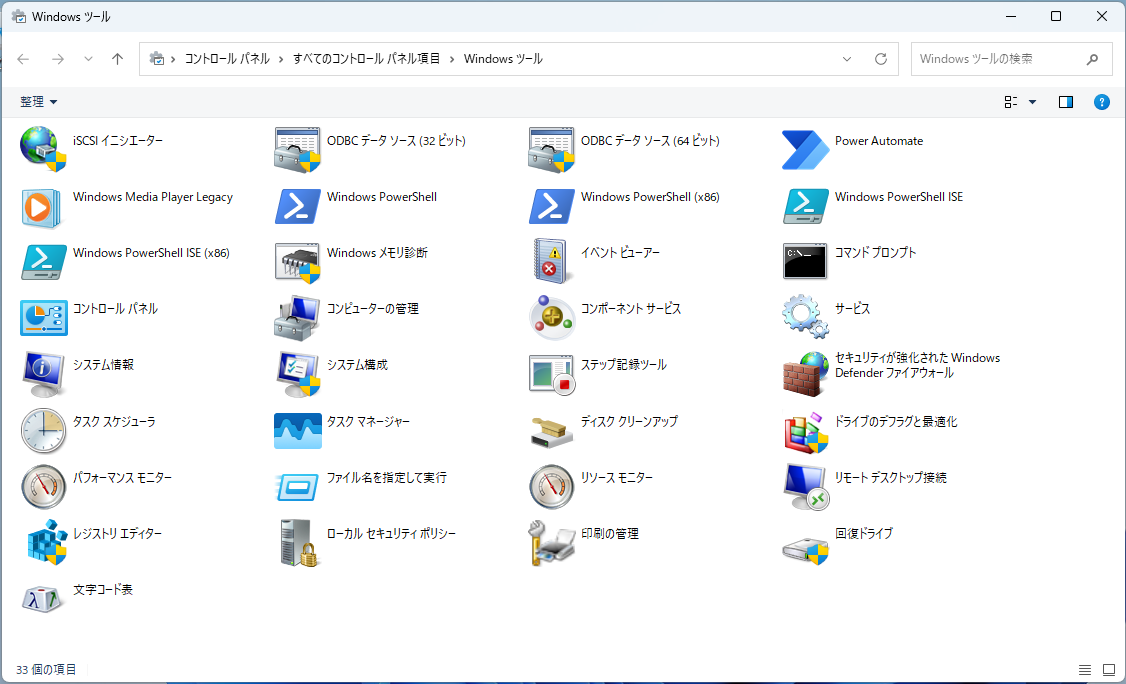Image resolution: width=1126 pixels, height=684 pixels.
Task: Select the ファイル名を指定して実行 icon
Action: (x=297, y=486)
